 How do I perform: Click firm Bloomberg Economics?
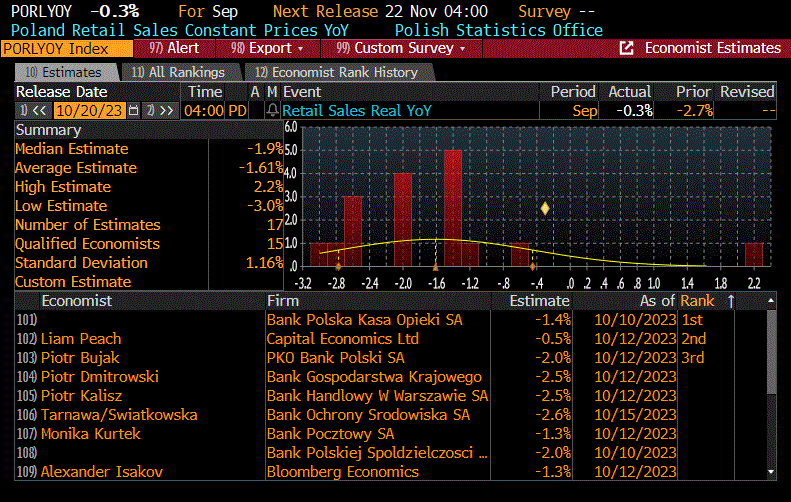(343, 472)
